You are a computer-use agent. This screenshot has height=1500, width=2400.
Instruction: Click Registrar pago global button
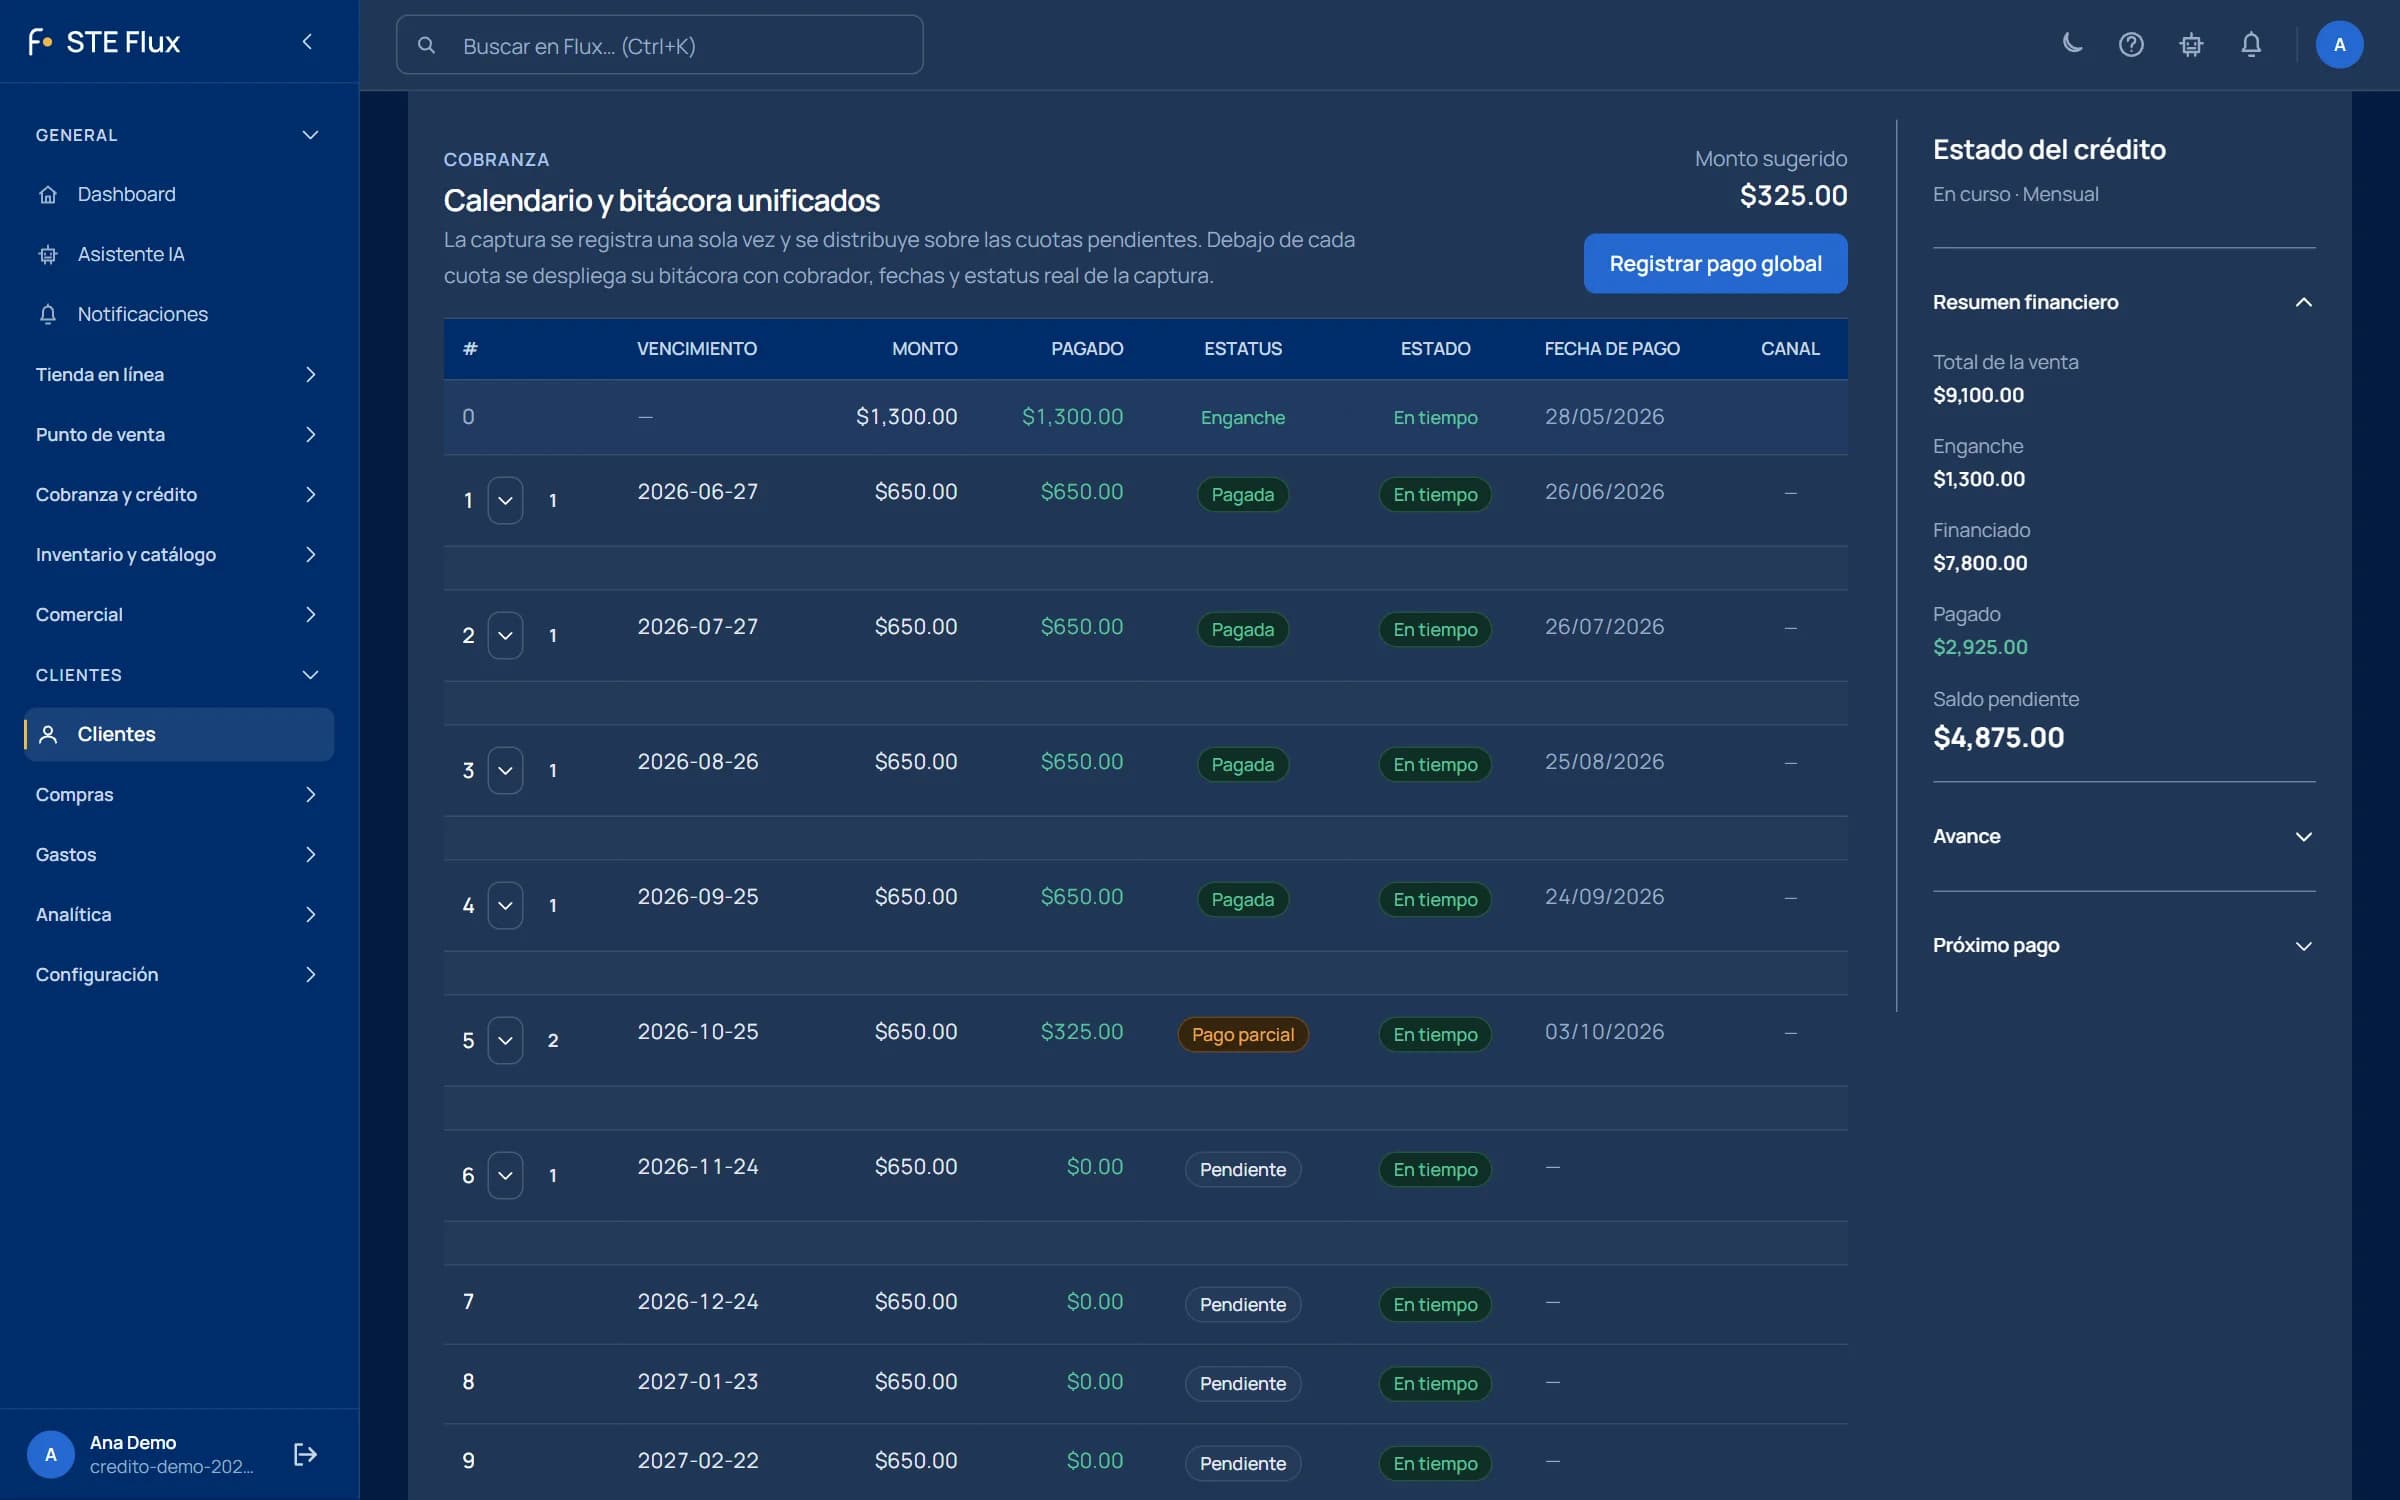1715,264
